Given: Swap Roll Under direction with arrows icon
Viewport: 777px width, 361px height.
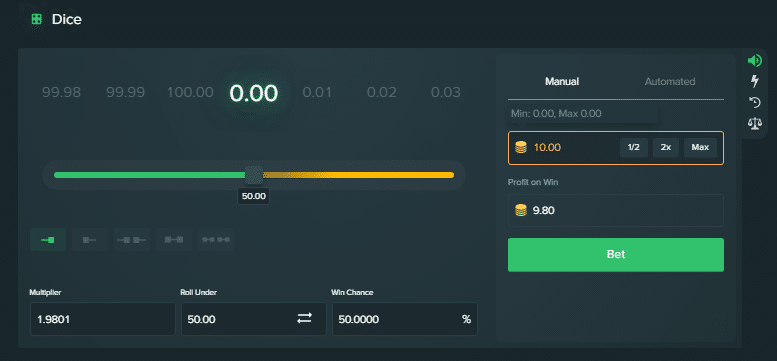Looking at the screenshot, I should click(304, 318).
